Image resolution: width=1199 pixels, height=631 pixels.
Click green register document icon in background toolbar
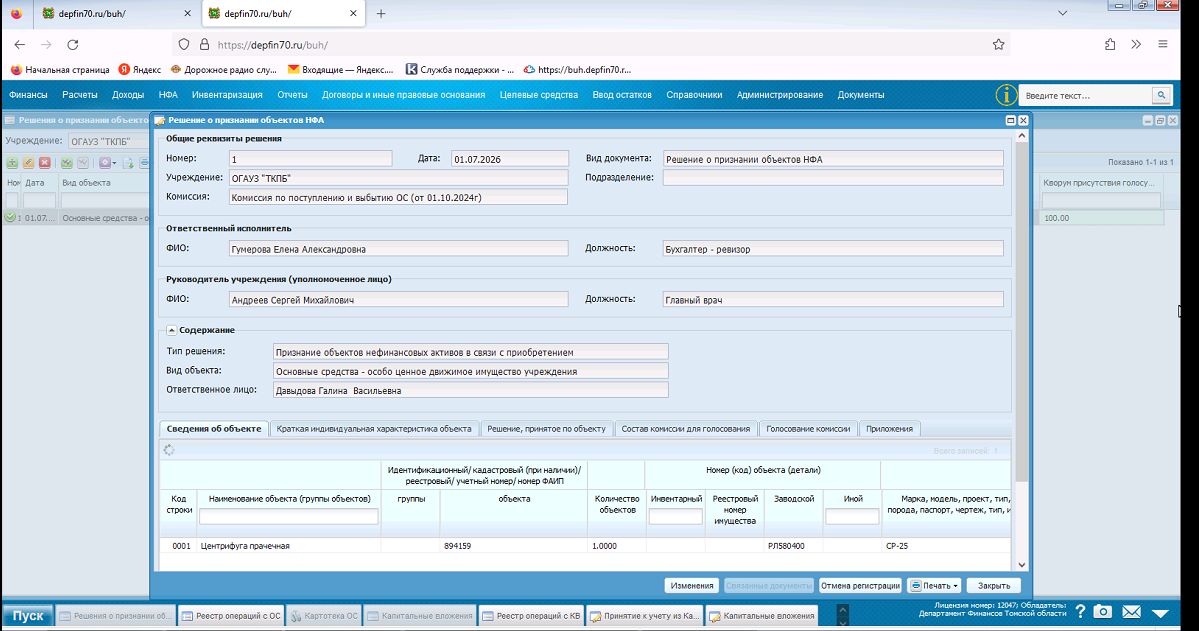[67, 163]
